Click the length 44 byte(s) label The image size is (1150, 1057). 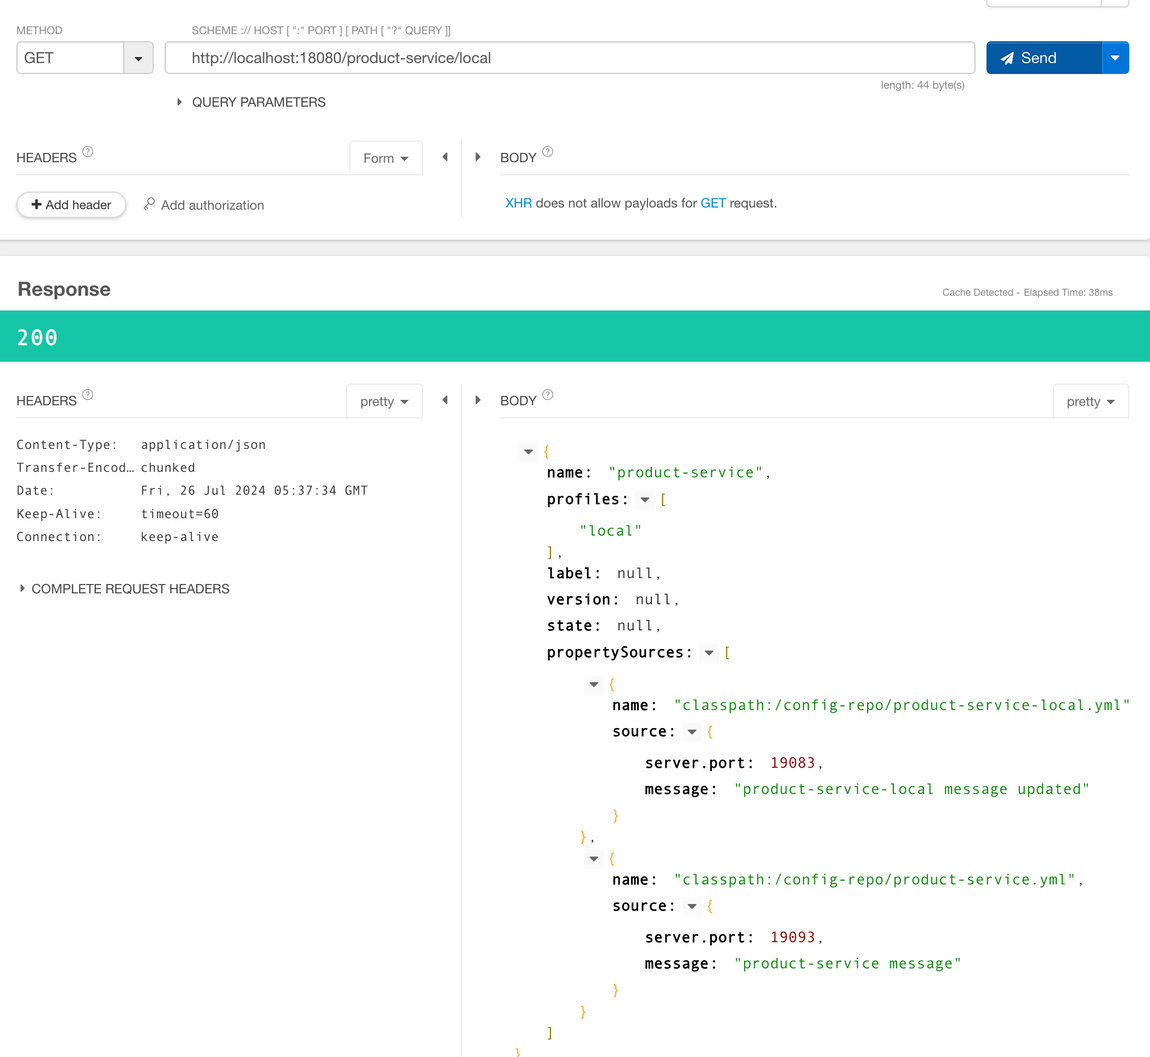pyautogui.click(x=922, y=85)
